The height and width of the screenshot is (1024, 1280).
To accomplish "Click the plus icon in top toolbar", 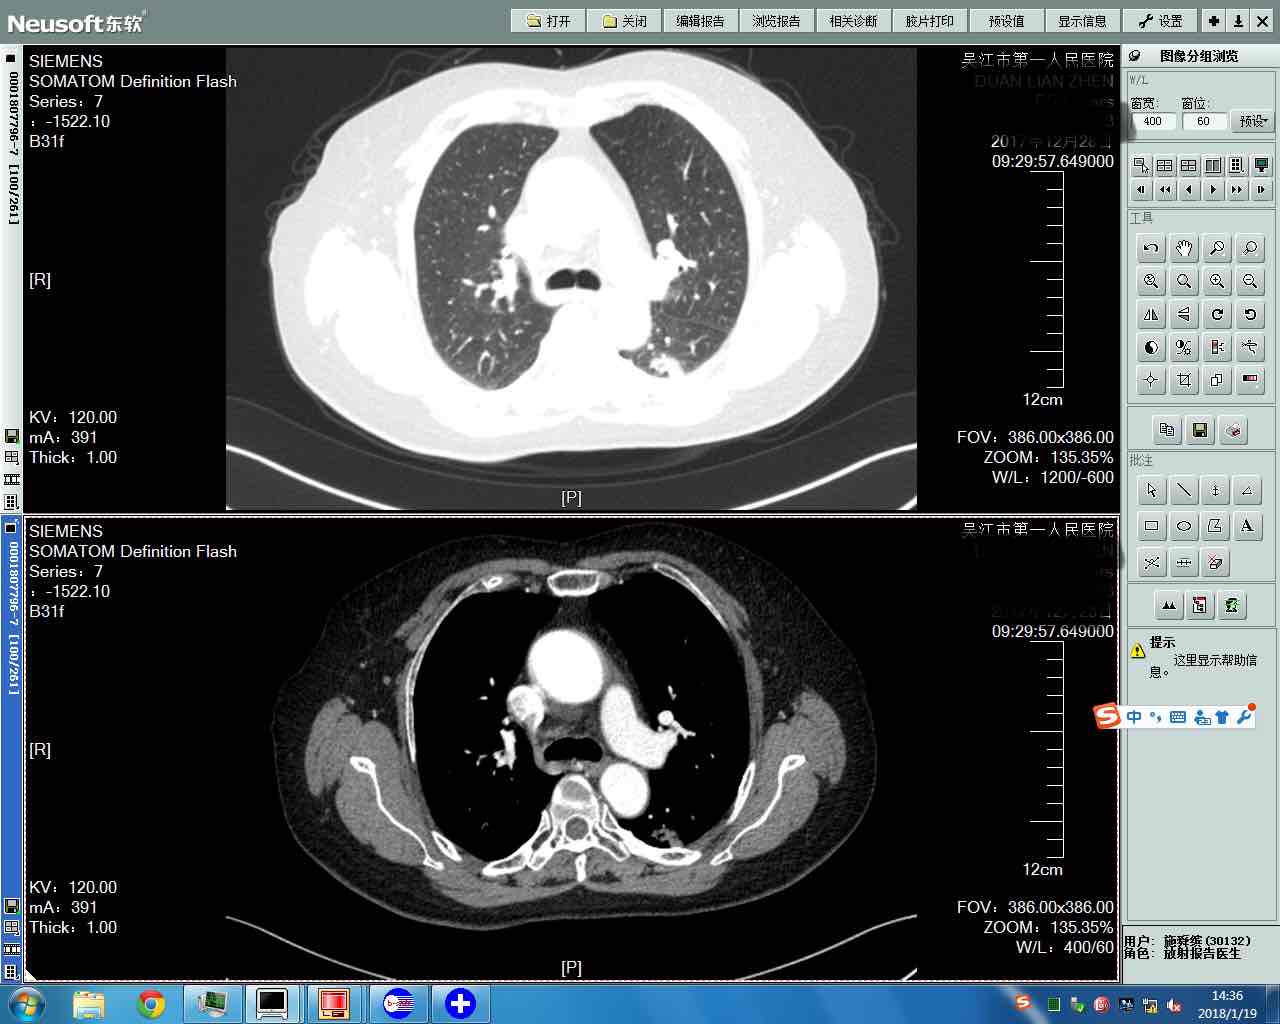I will (x=1213, y=21).
